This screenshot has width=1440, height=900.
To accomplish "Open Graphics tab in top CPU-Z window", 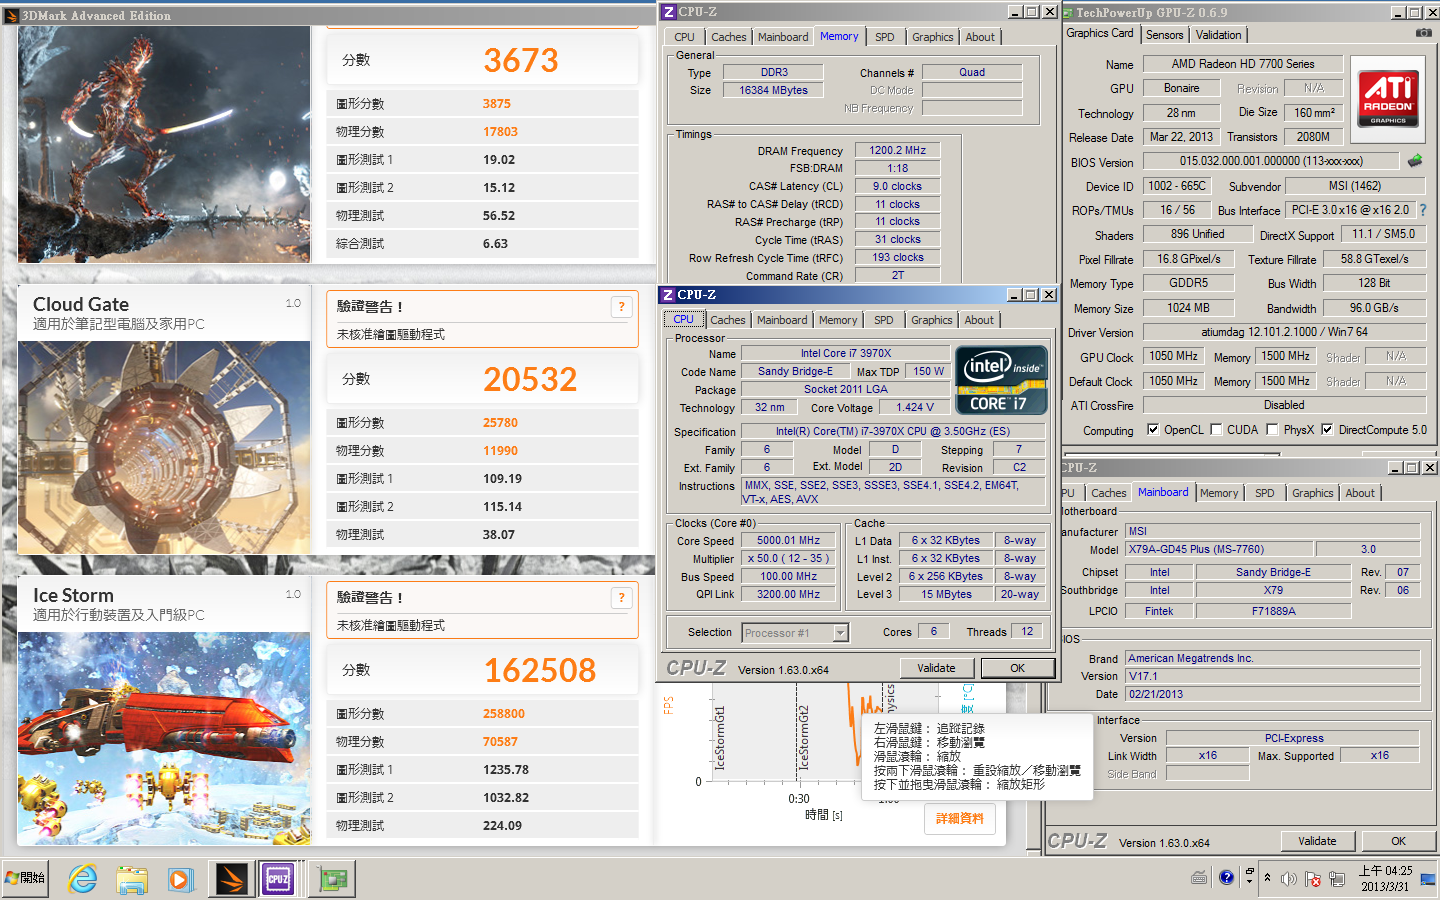I will [933, 37].
